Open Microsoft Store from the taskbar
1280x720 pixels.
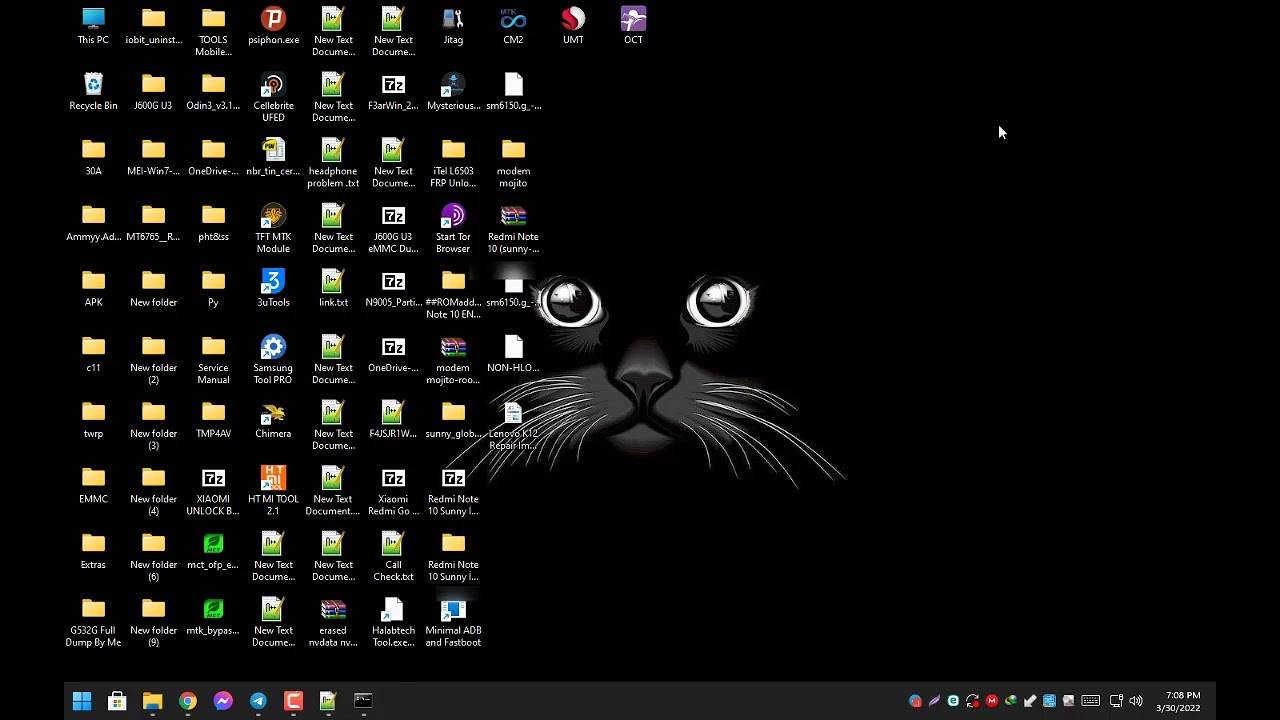[x=117, y=701]
